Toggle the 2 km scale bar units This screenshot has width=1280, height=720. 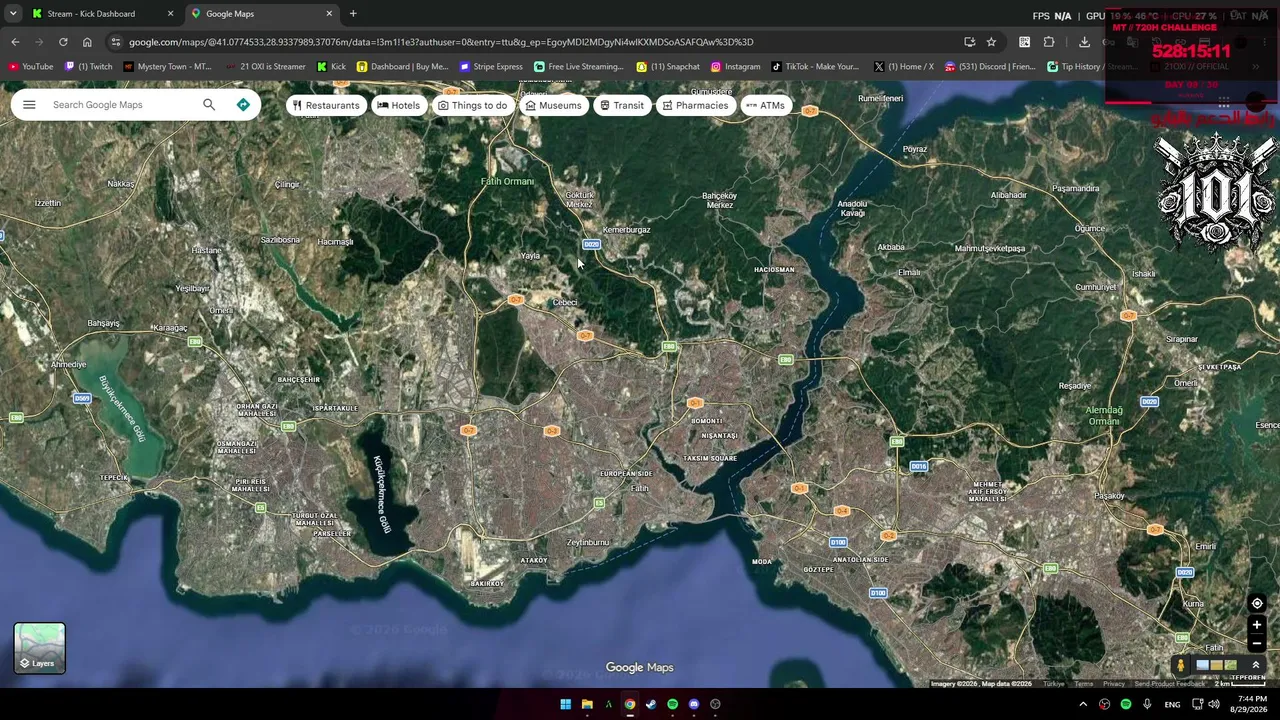[x=1238, y=684]
